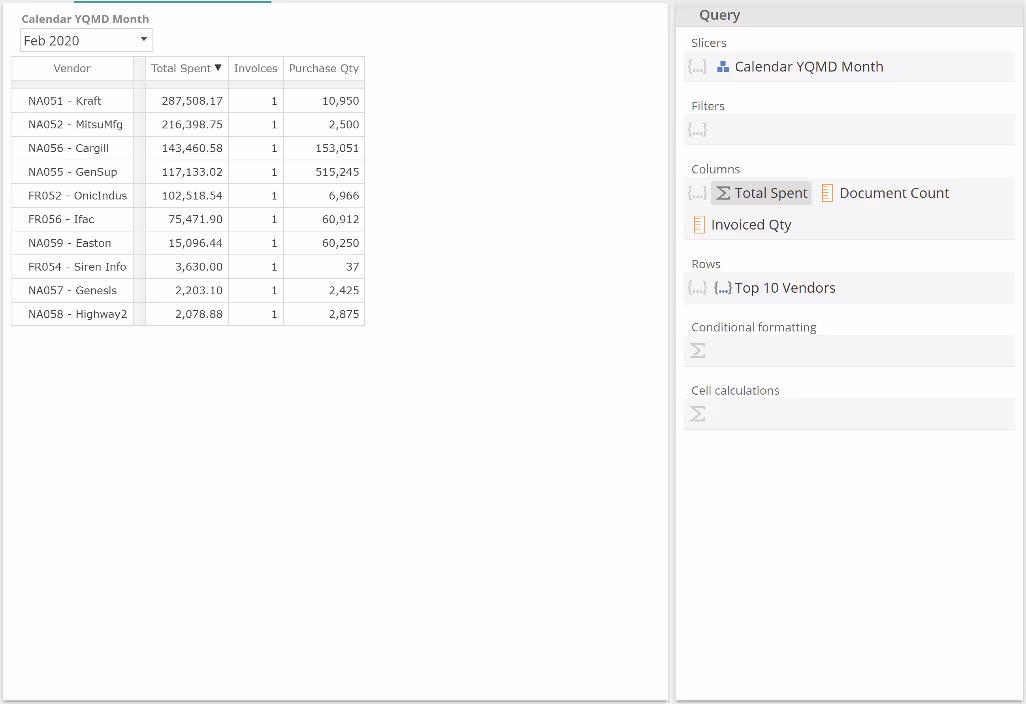Click the Purchase Qty column header

pyautogui.click(x=323, y=69)
